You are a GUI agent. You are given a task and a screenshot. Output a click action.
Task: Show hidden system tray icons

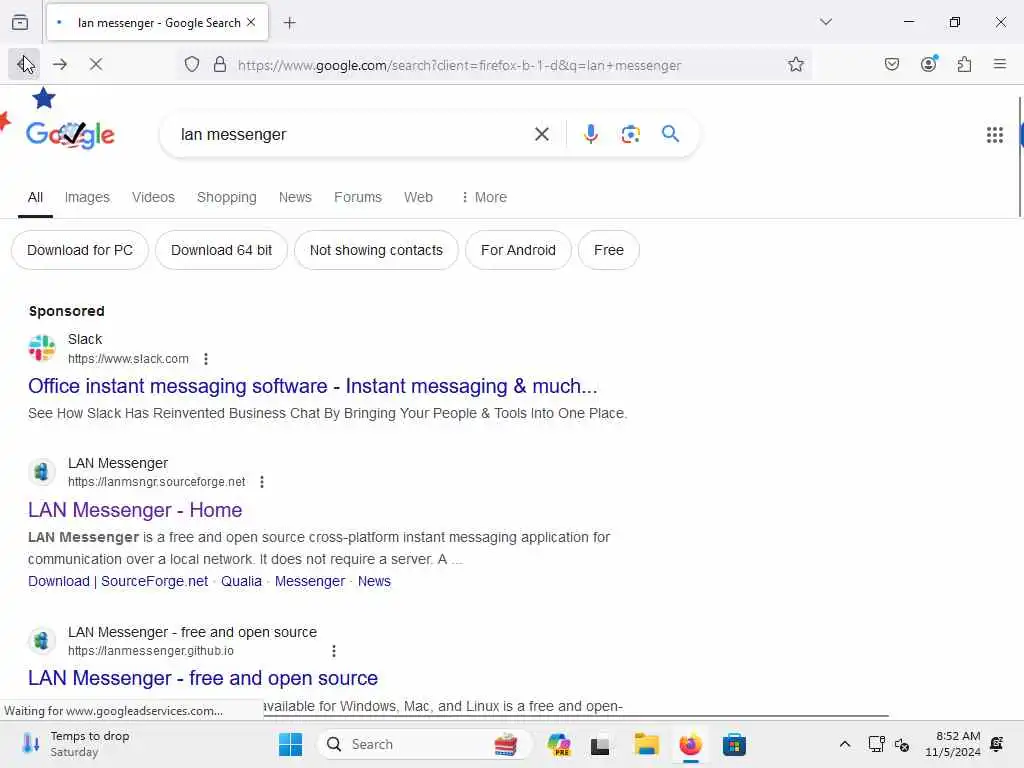pos(844,744)
